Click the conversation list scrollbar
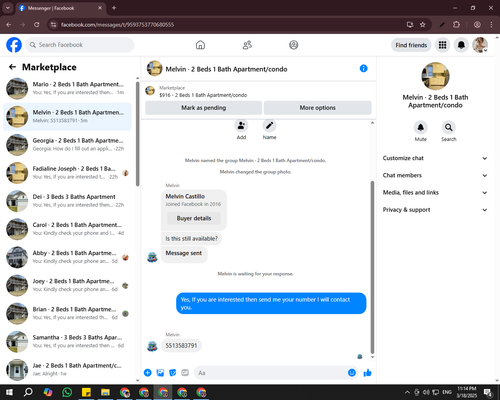This screenshot has width=500, height=400. click(x=138, y=133)
